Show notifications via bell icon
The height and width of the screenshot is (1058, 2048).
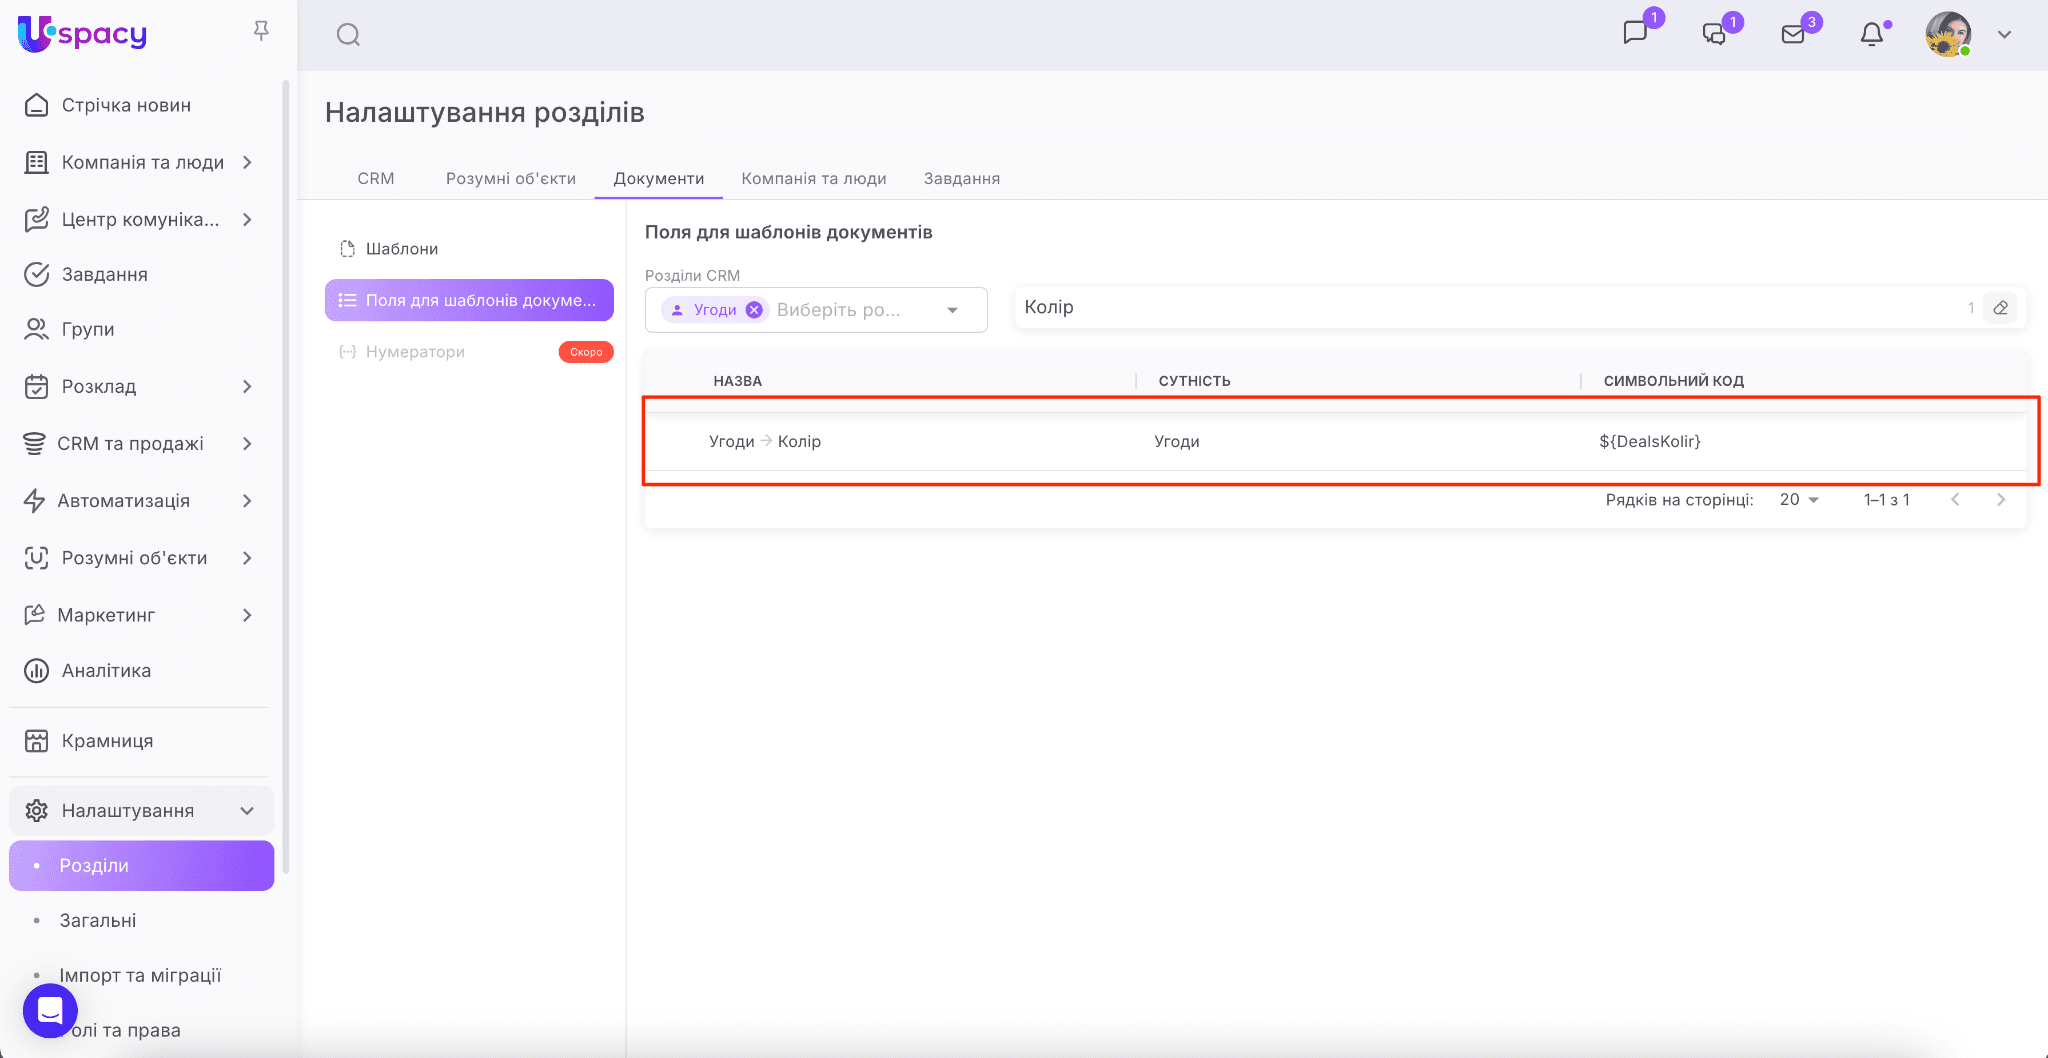tap(1872, 34)
